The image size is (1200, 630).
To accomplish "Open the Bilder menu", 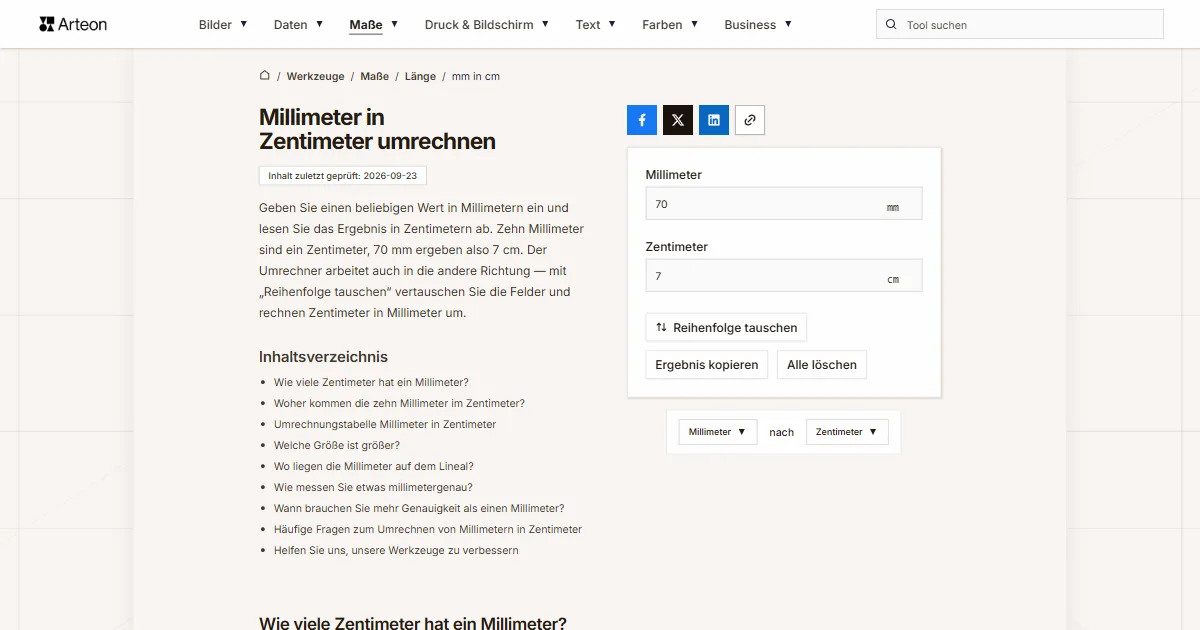I will click(223, 24).
